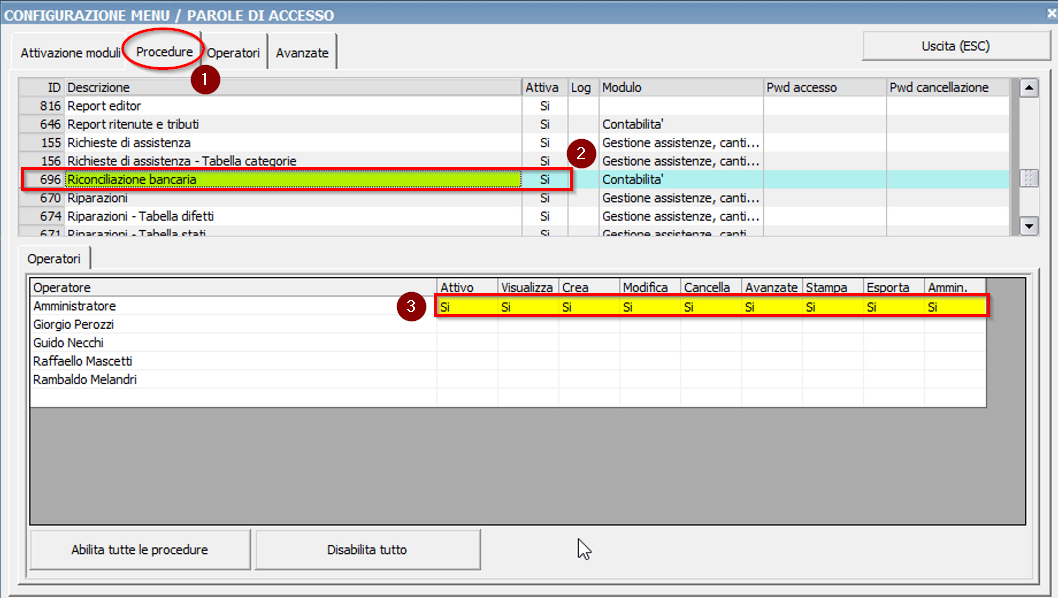Select the Report editor row

290,106
